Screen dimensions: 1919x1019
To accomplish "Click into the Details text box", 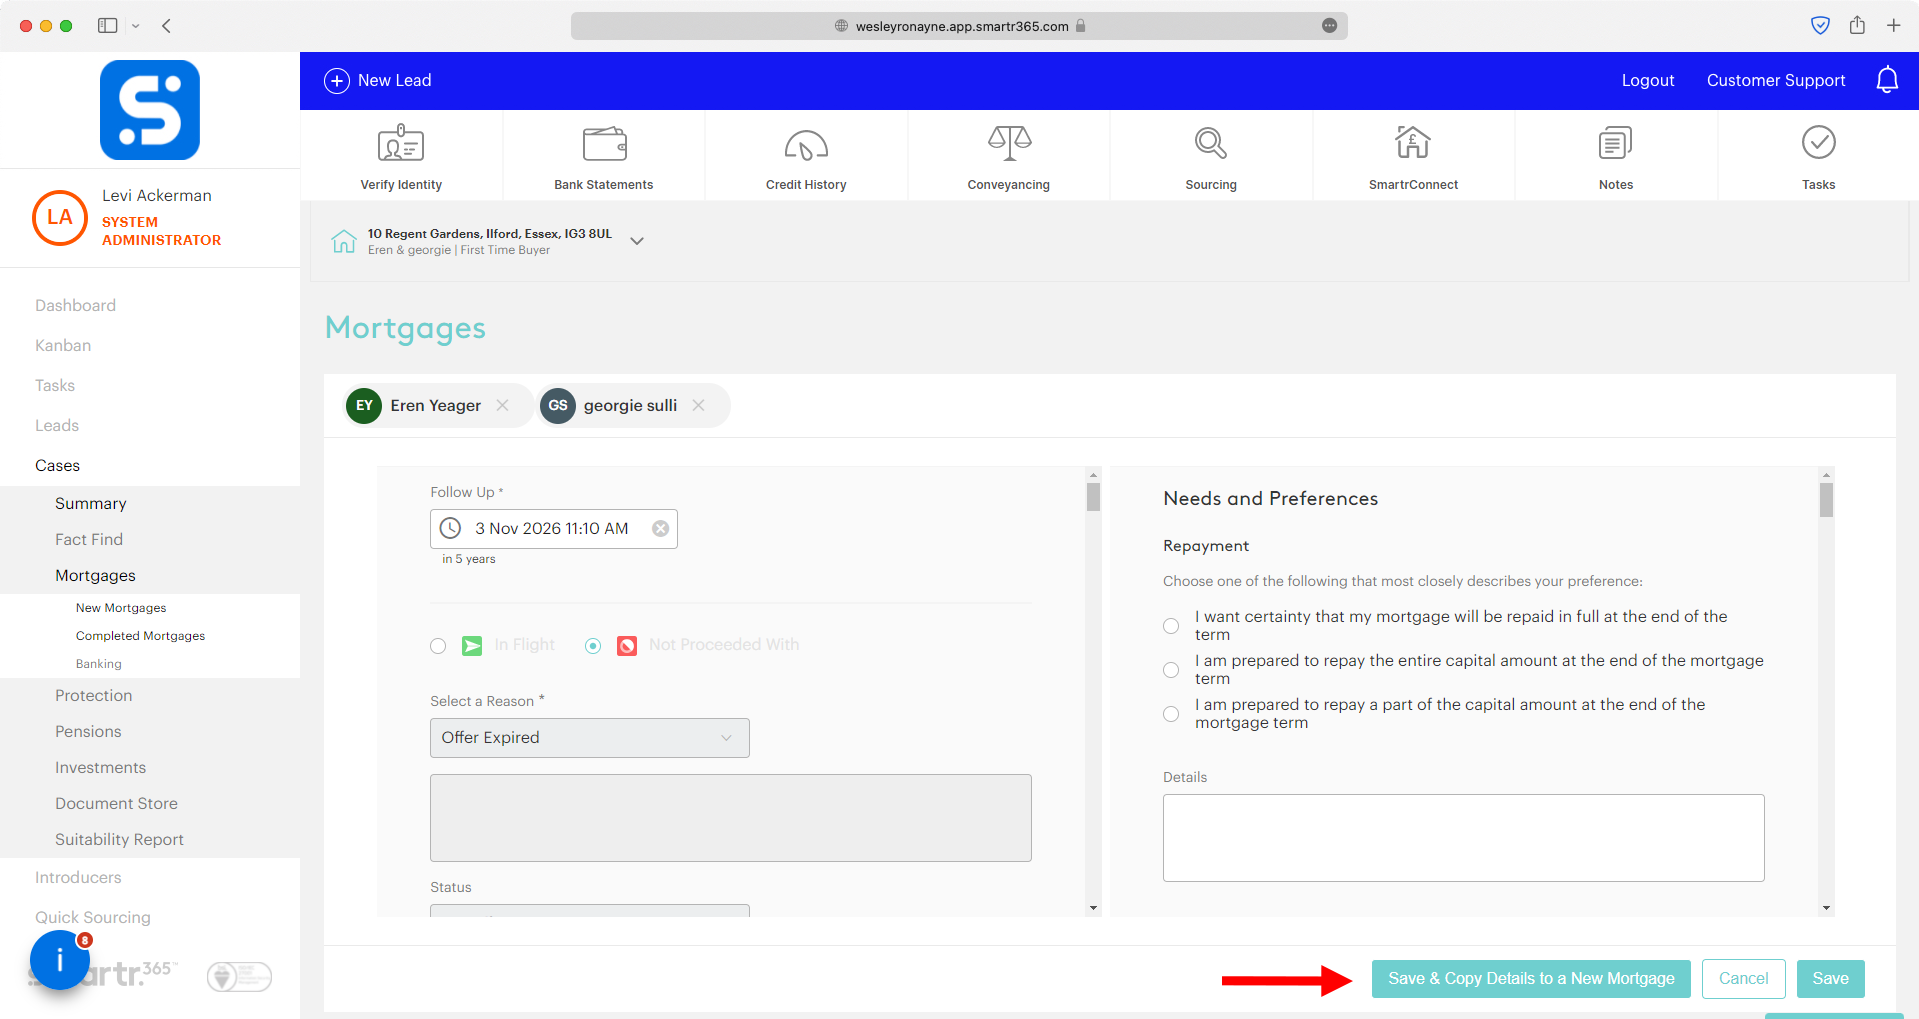I will [1464, 838].
